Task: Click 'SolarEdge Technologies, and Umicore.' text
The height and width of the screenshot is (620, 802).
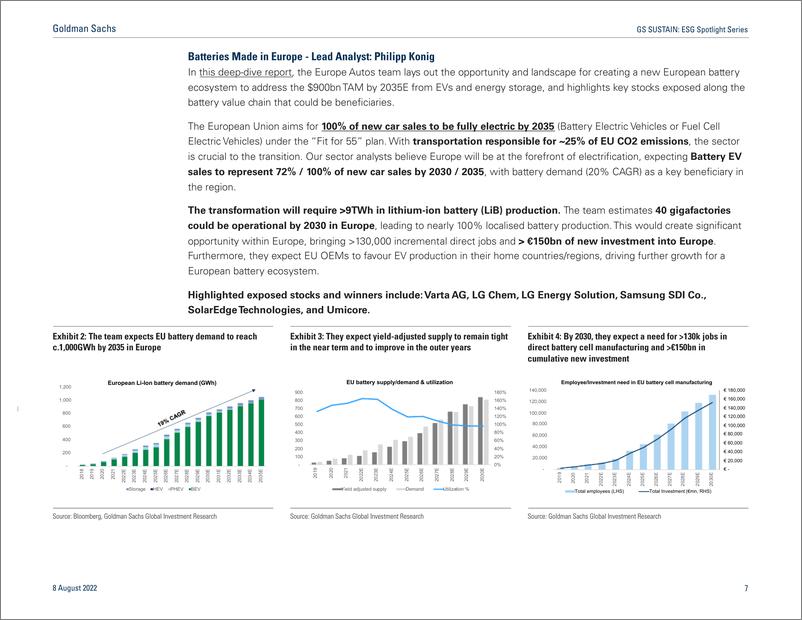Action: click(279, 310)
